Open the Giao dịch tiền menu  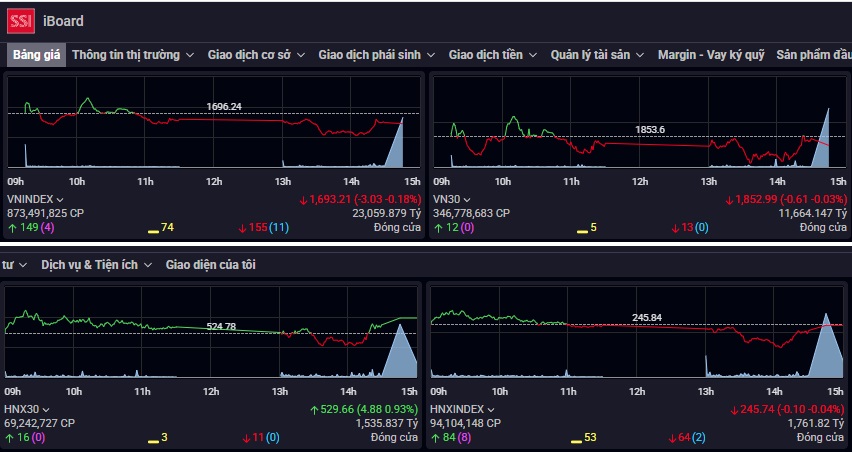click(492, 55)
